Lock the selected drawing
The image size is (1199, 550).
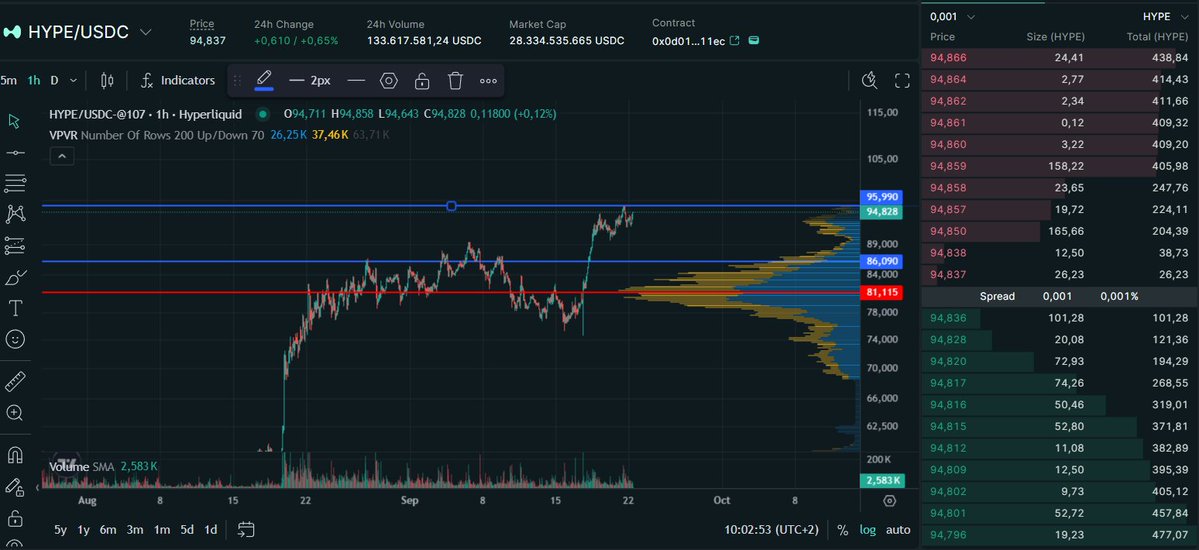[421, 80]
